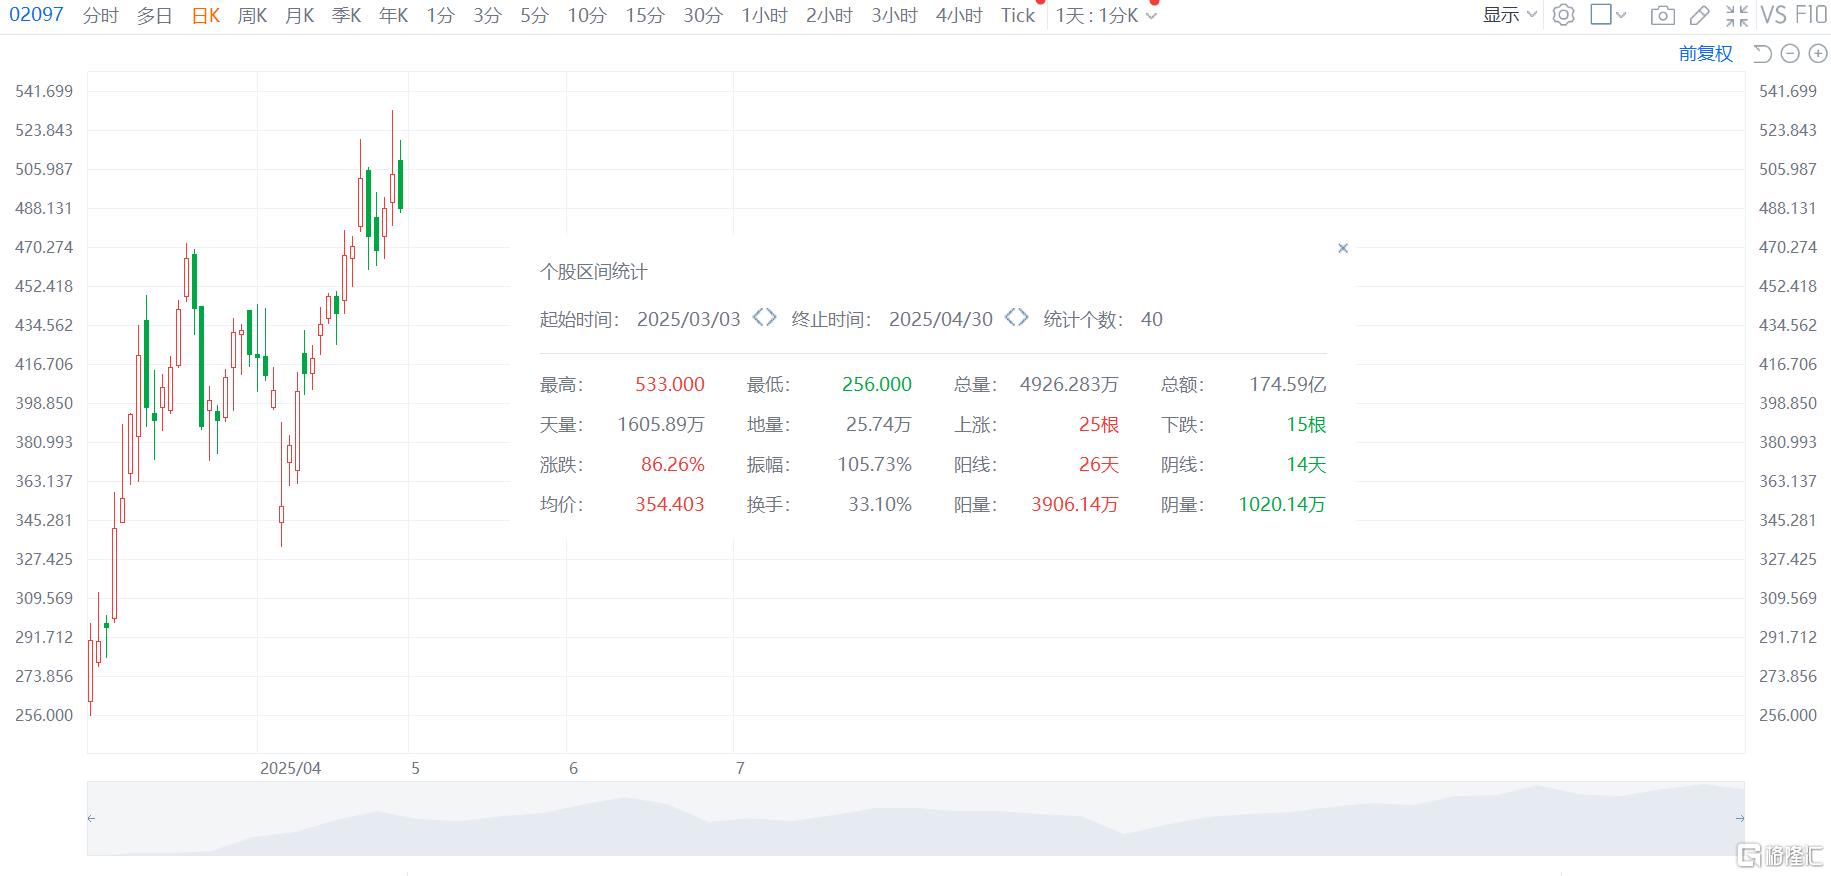Screen dimensions: 1831x876
Task: Choose the 3小时 interval
Action: pyautogui.click(x=894, y=15)
